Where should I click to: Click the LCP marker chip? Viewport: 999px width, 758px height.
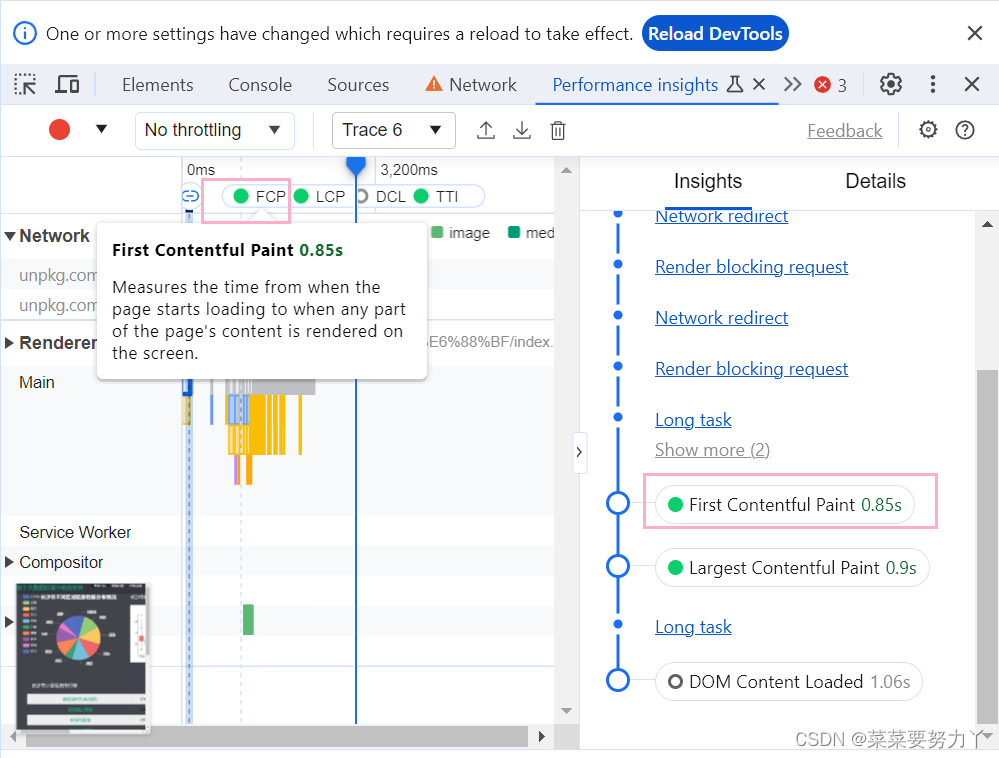pyautogui.click(x=320, y=196)
